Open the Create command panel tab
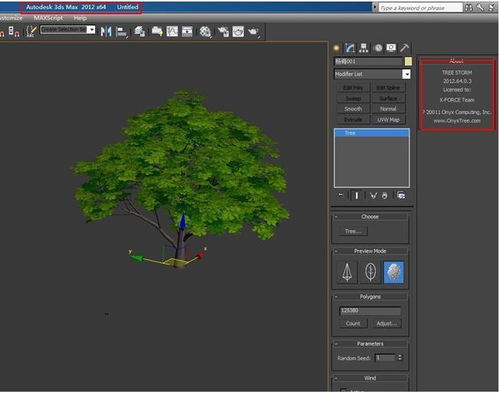500x394 pixels. click(x=337, y=48)
